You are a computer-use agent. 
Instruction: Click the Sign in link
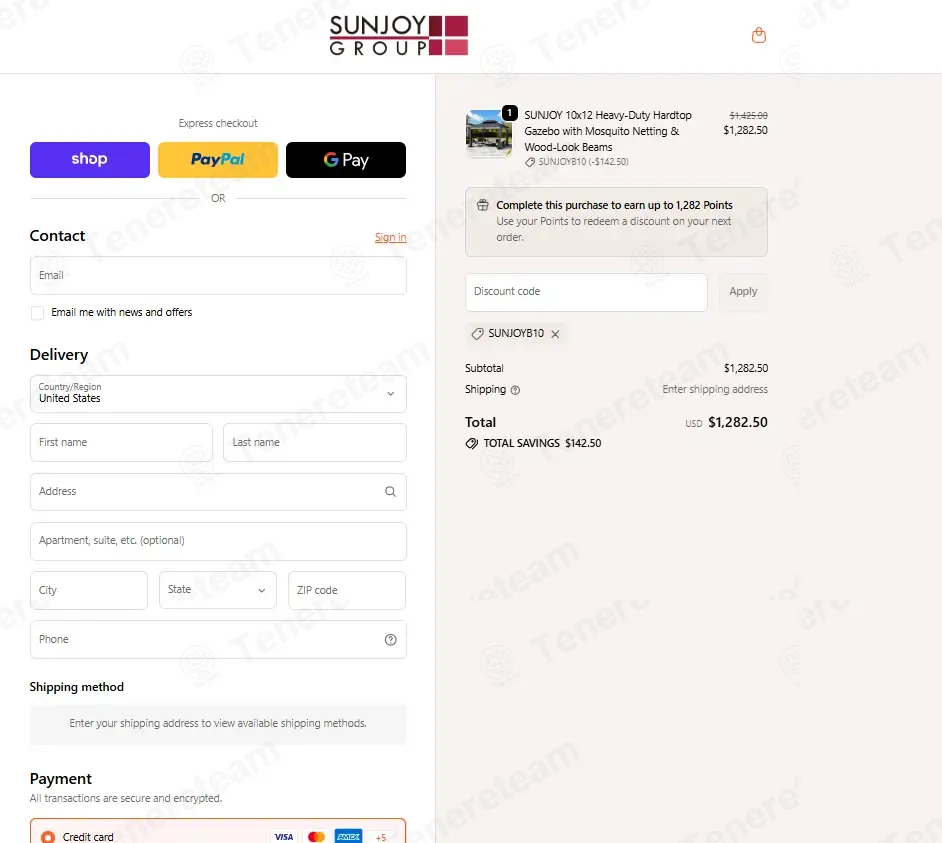[x=390, y=237]
